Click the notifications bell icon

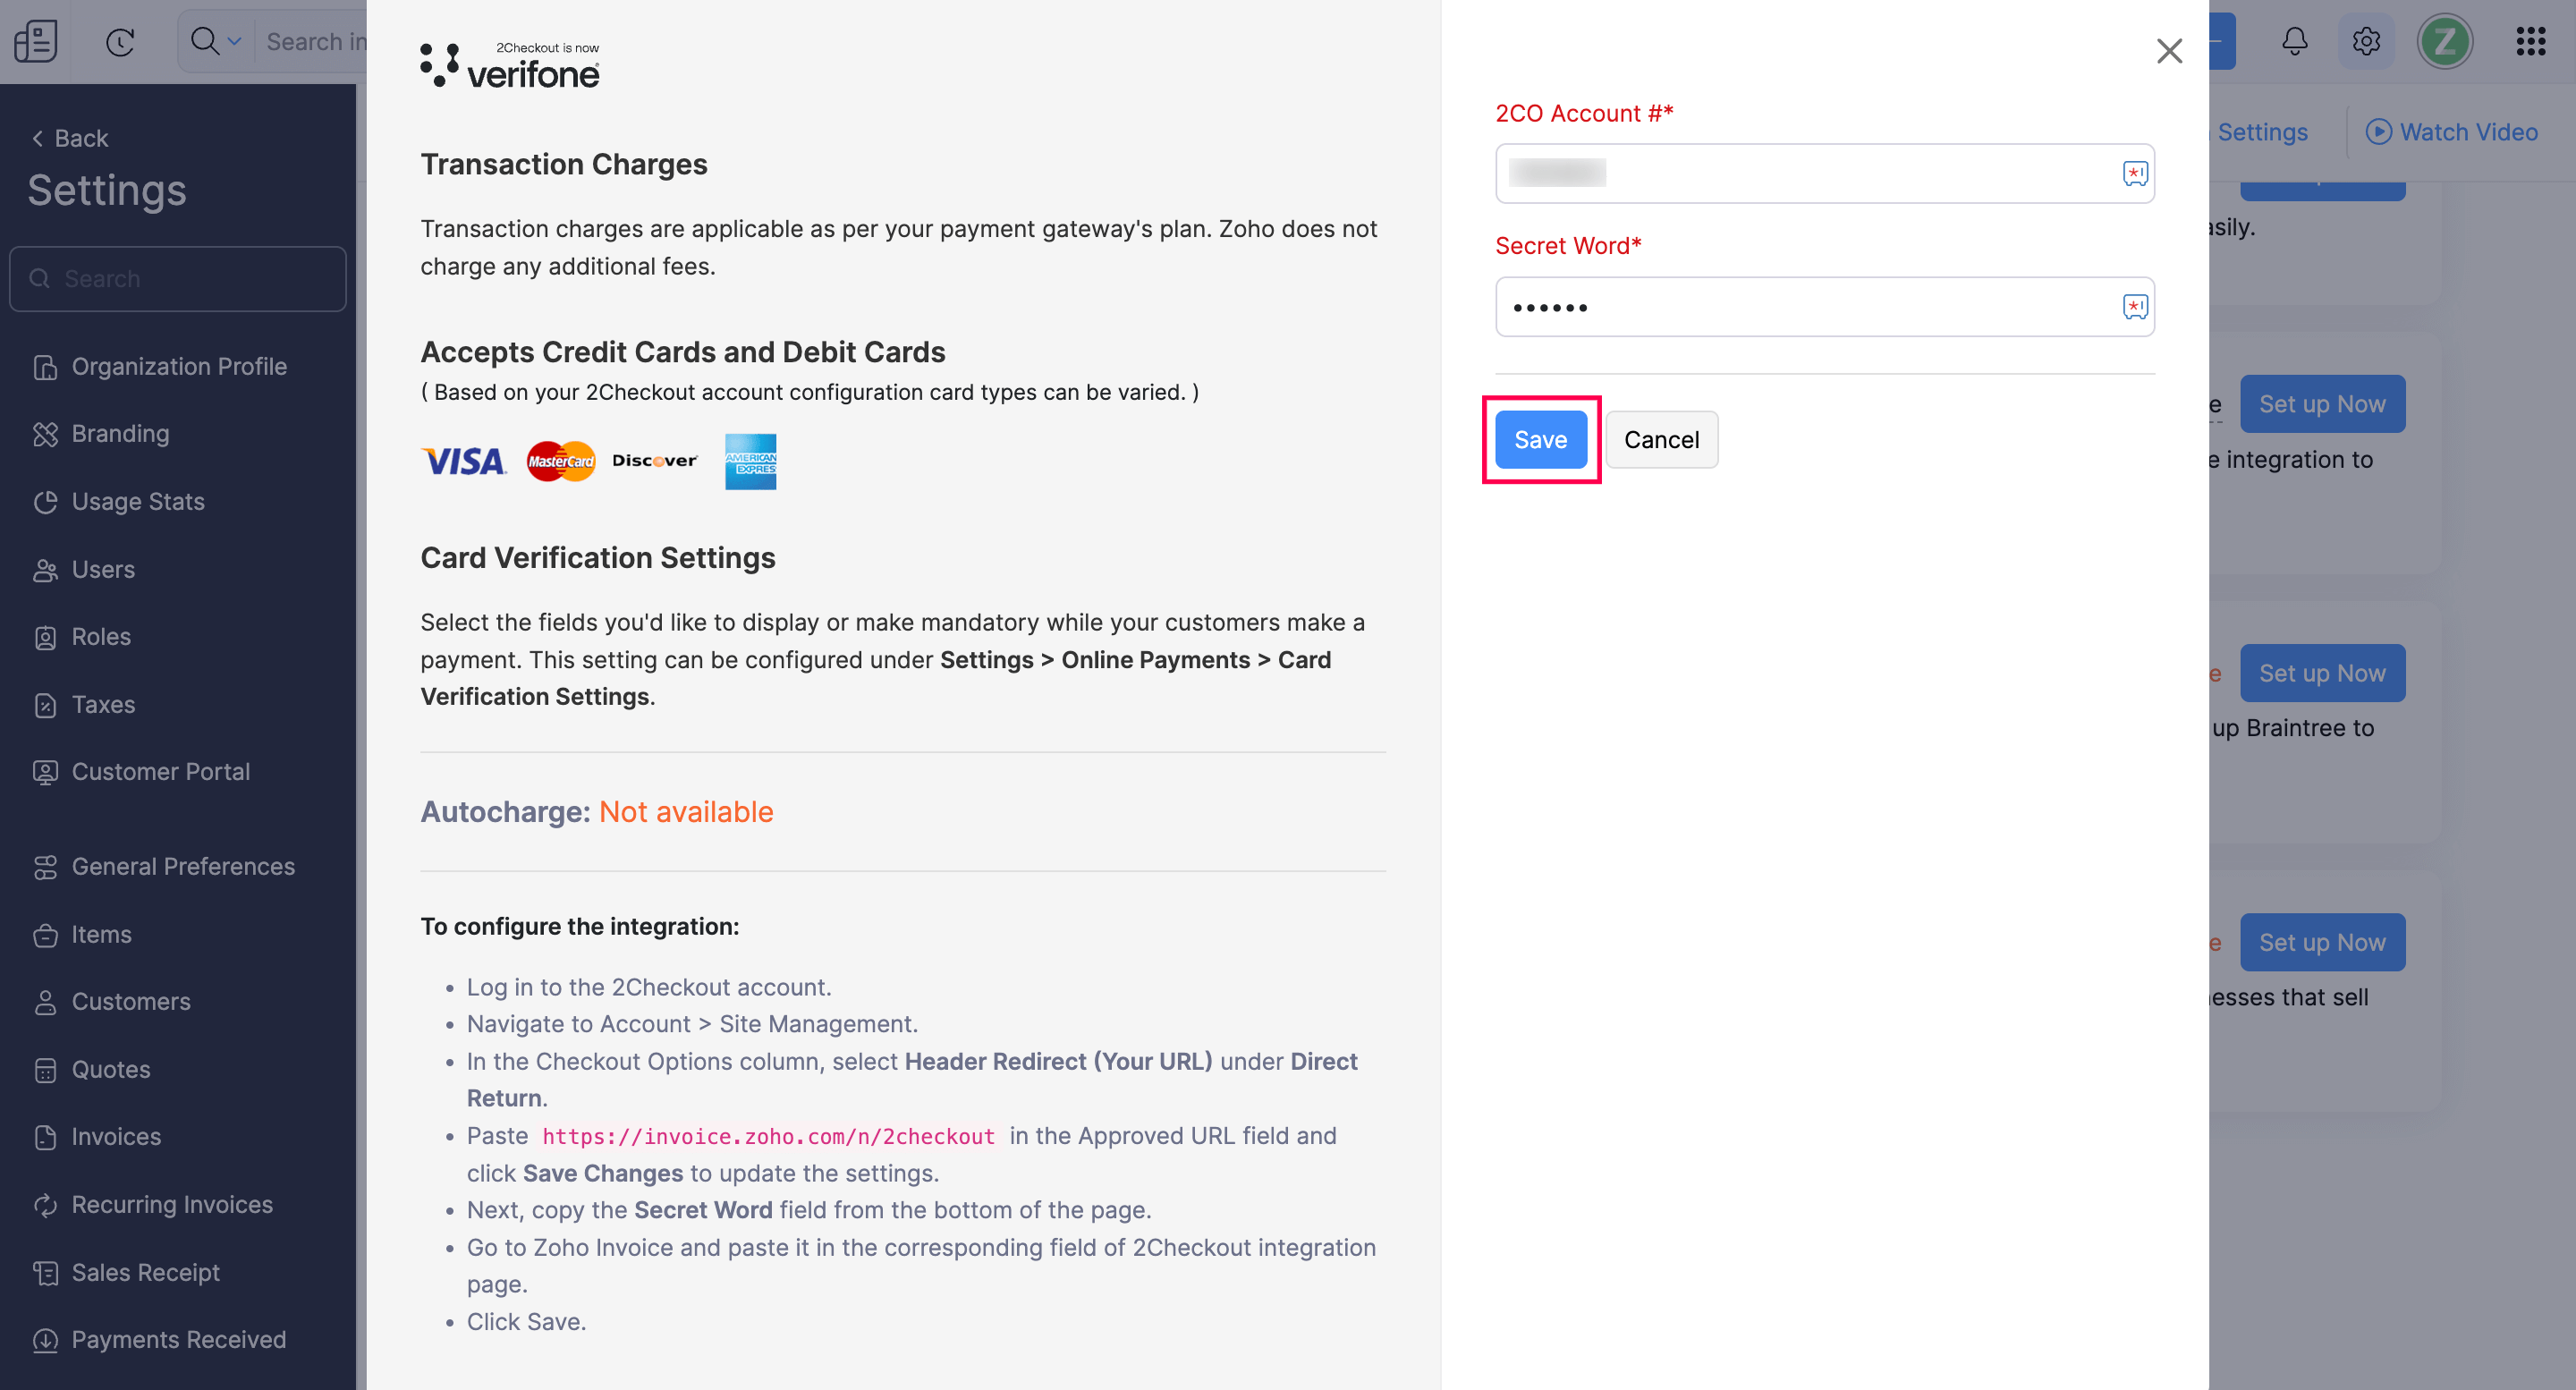2294,41
